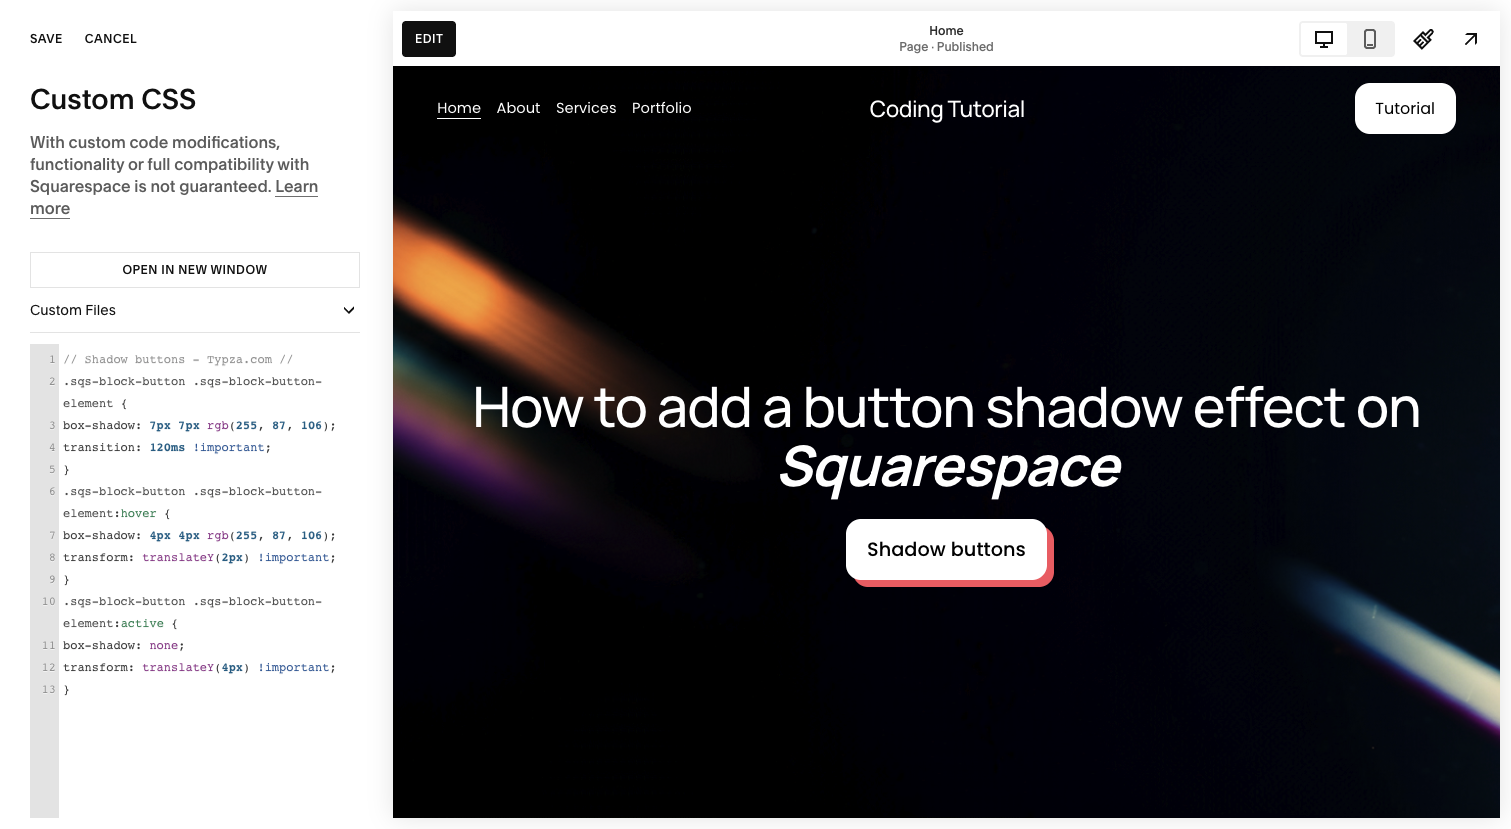Click the Shadow buttons button

coord(946,549)
